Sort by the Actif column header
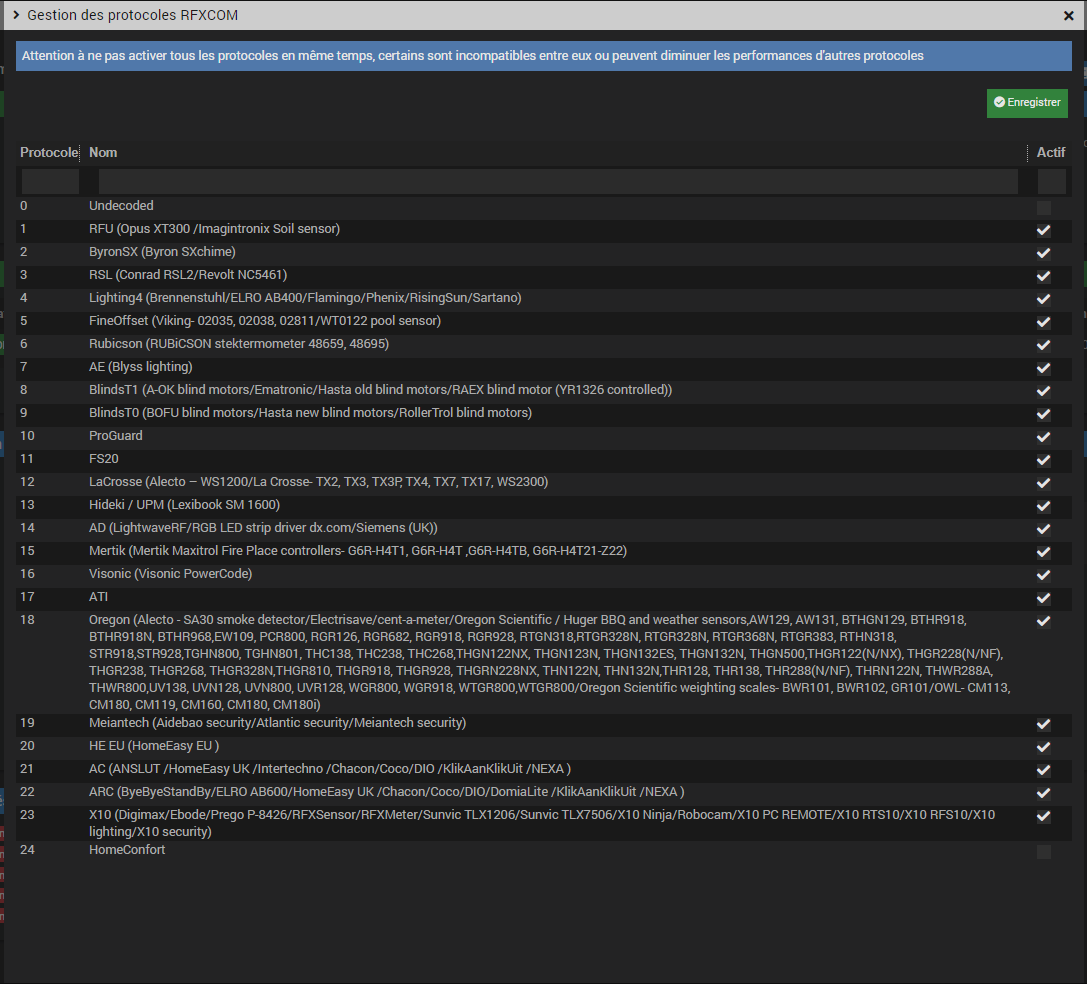Image resolution: width=1087 pixels, height=984 pixels. 1050,153
